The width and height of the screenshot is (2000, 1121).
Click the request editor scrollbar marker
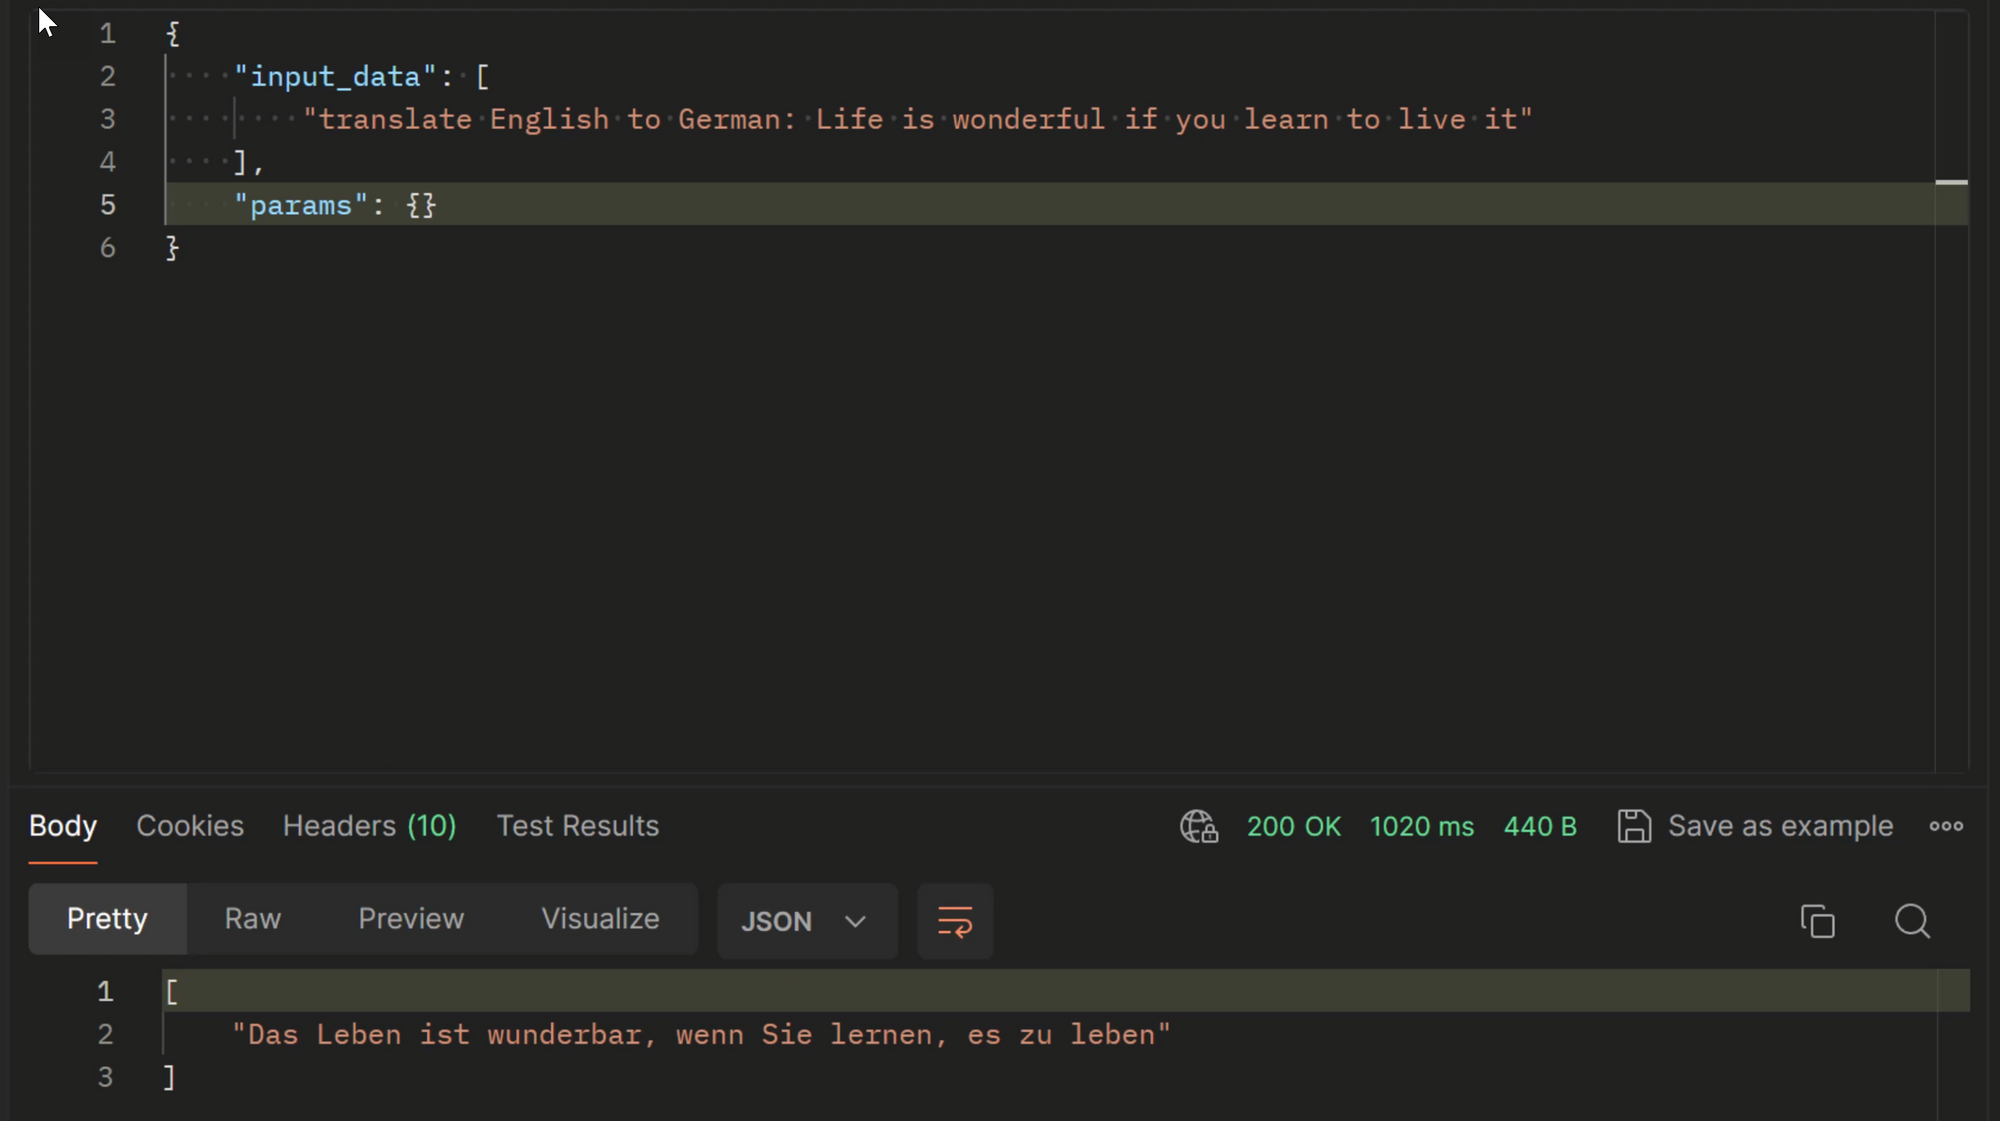(1951, 182)
